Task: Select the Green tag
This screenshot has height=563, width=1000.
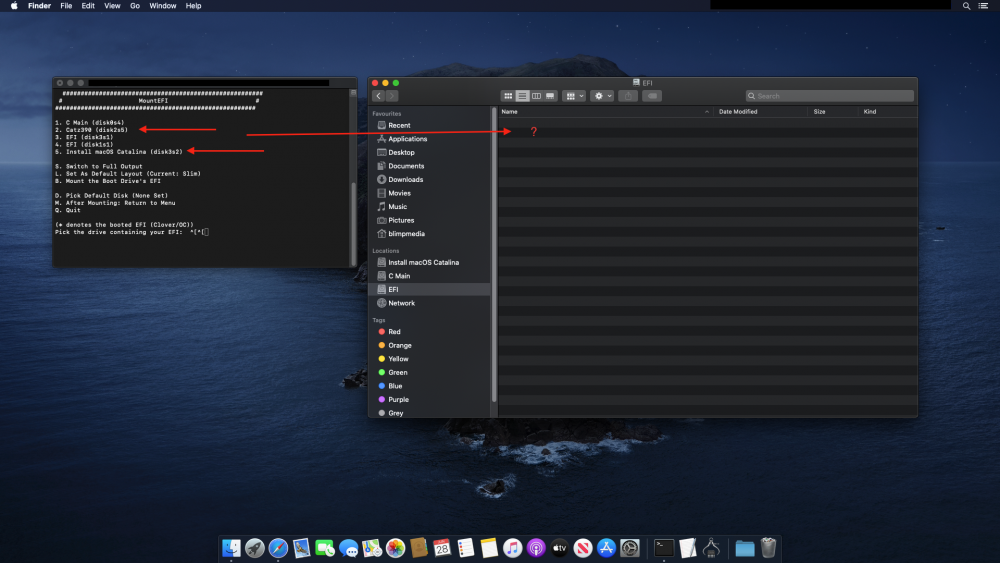Action: 430,373
